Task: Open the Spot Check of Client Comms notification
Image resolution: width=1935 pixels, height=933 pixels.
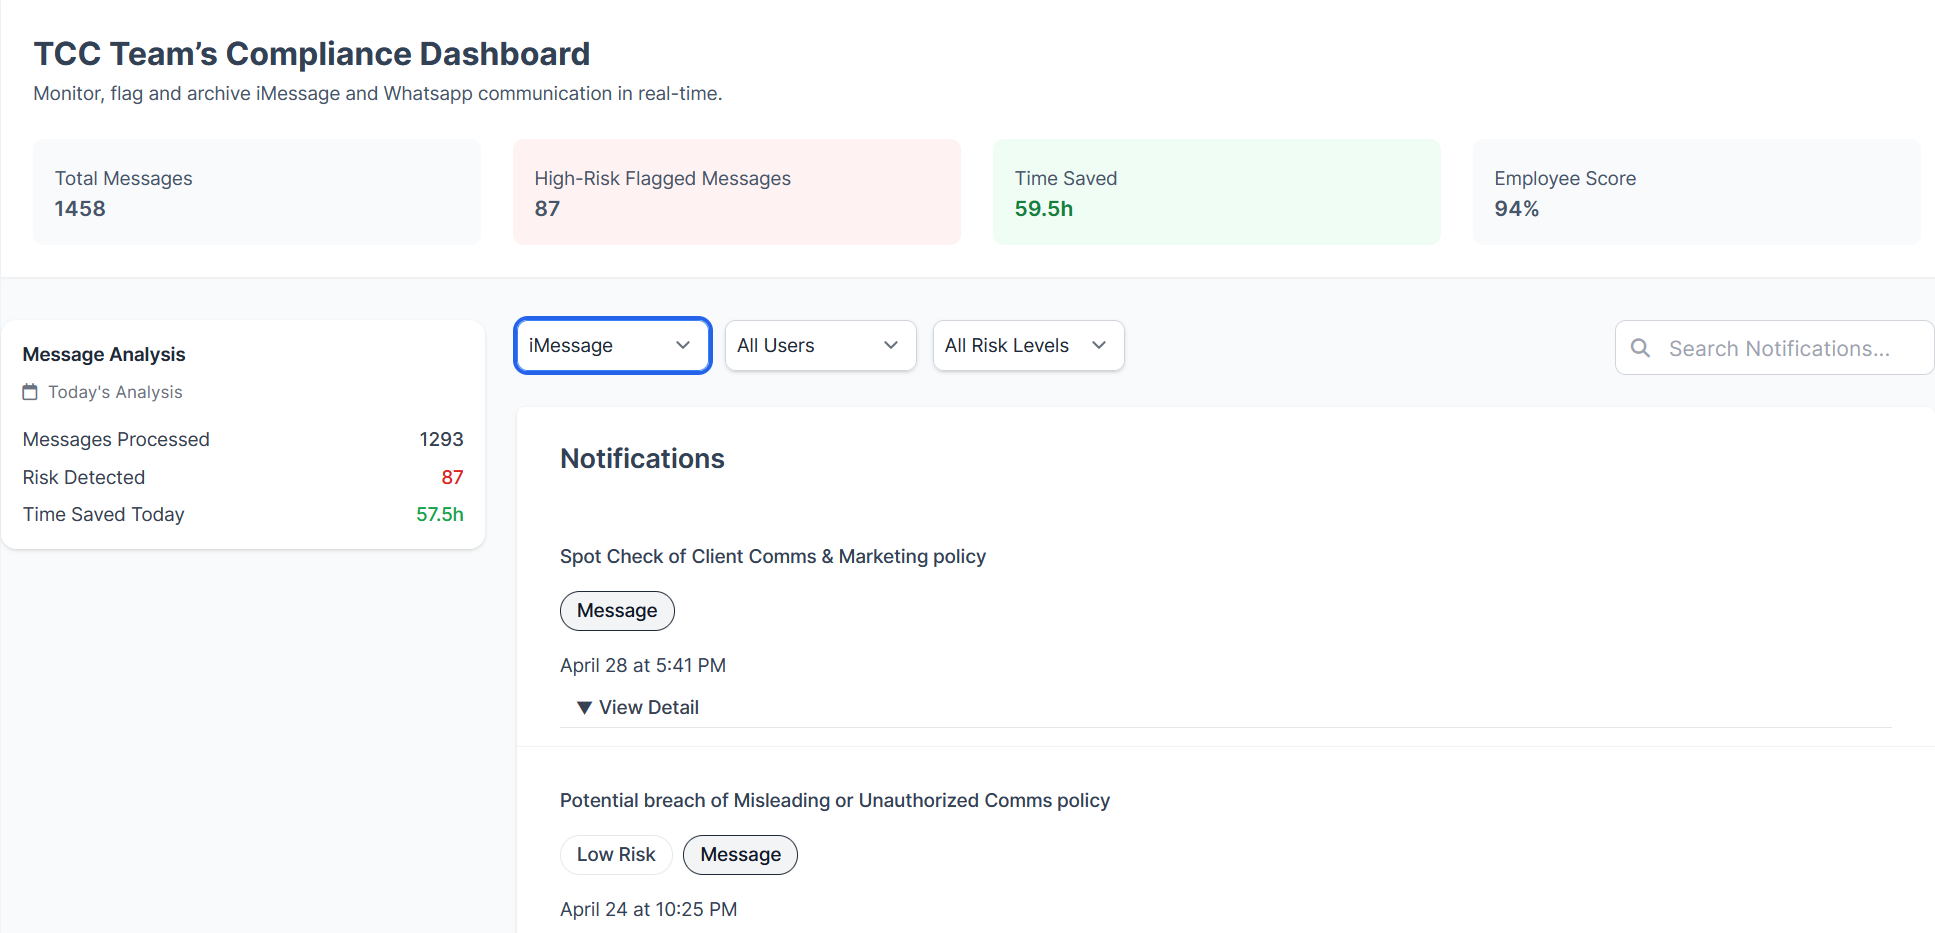Action: tap(772, 556)
